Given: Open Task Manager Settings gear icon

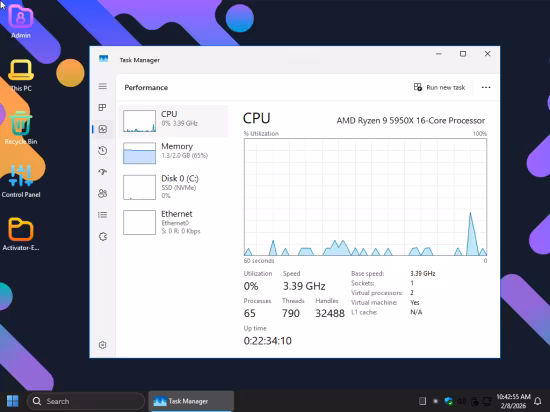Looking at the screenshot, I should (x=102, y=345).
